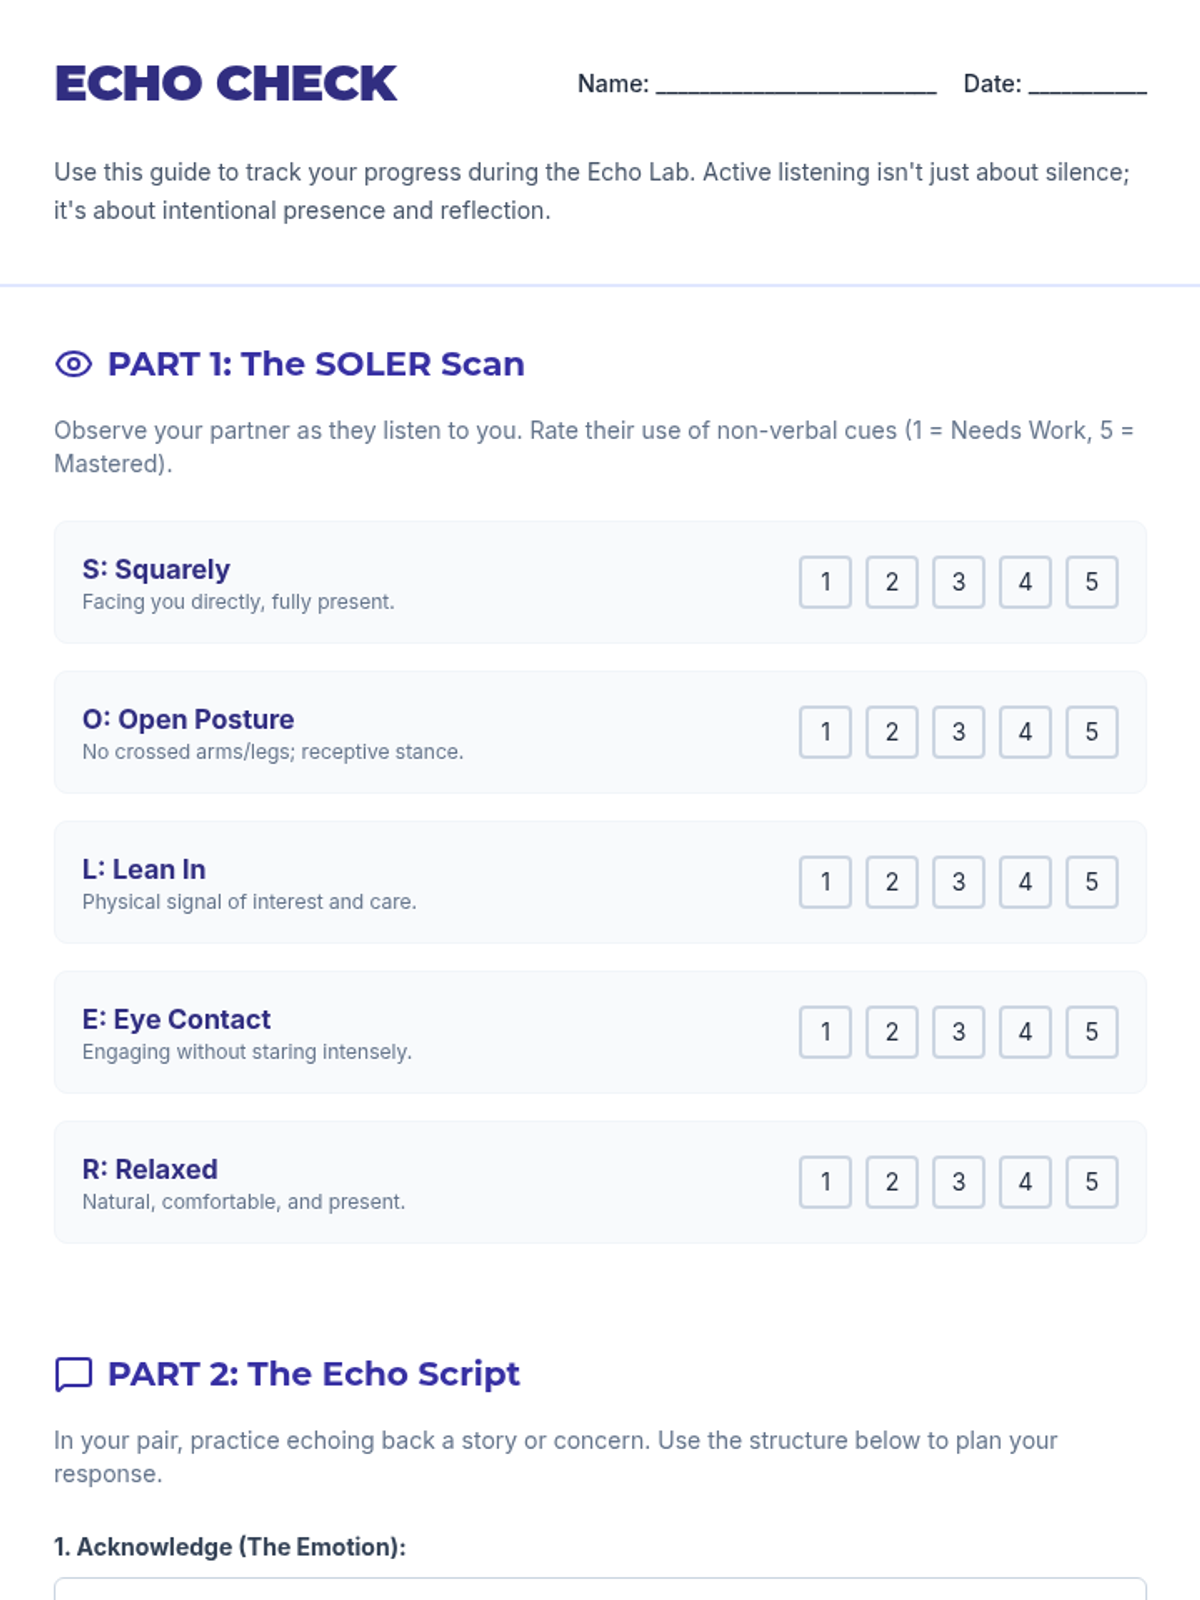
Task: Click the Name blank line
Action: 796,86
